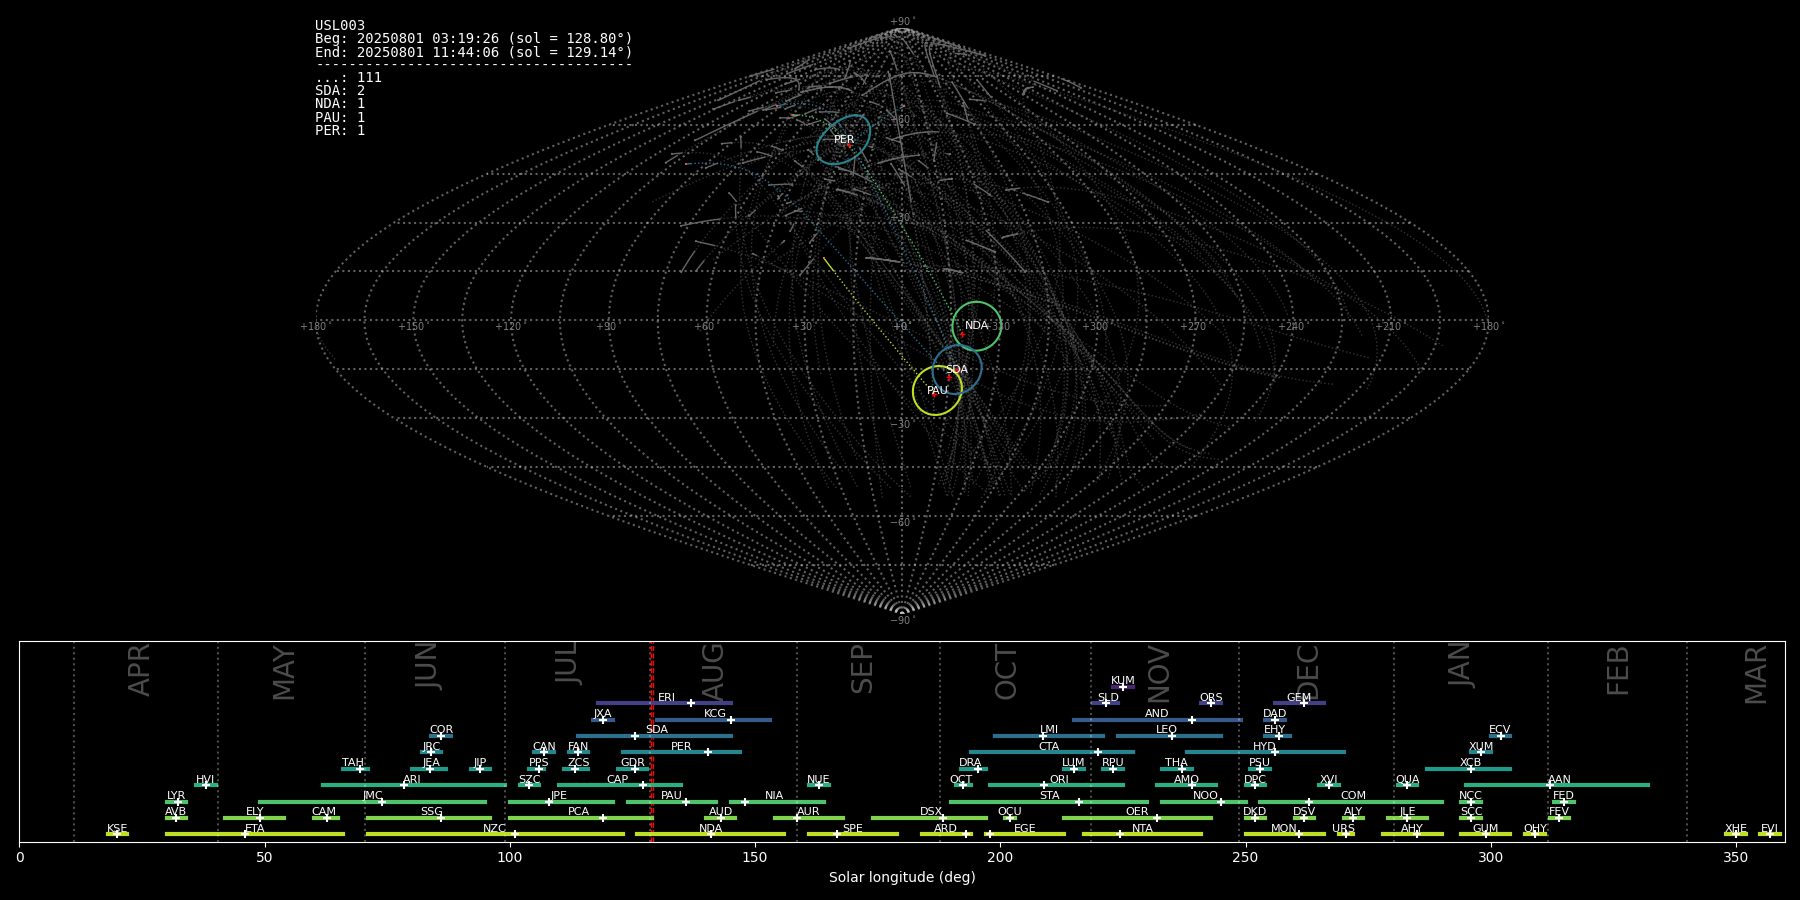This screenshot has height=900, width=1800.
Task: Click the AUG month label on timeline
Action: 713,672
